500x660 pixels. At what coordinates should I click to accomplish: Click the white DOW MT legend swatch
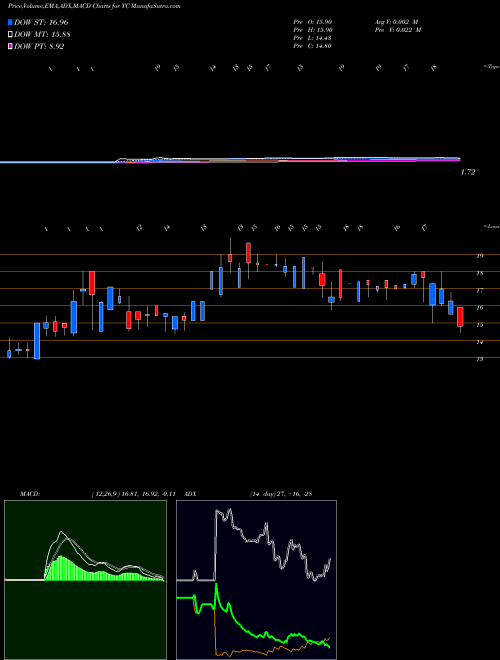coord(10,35)
